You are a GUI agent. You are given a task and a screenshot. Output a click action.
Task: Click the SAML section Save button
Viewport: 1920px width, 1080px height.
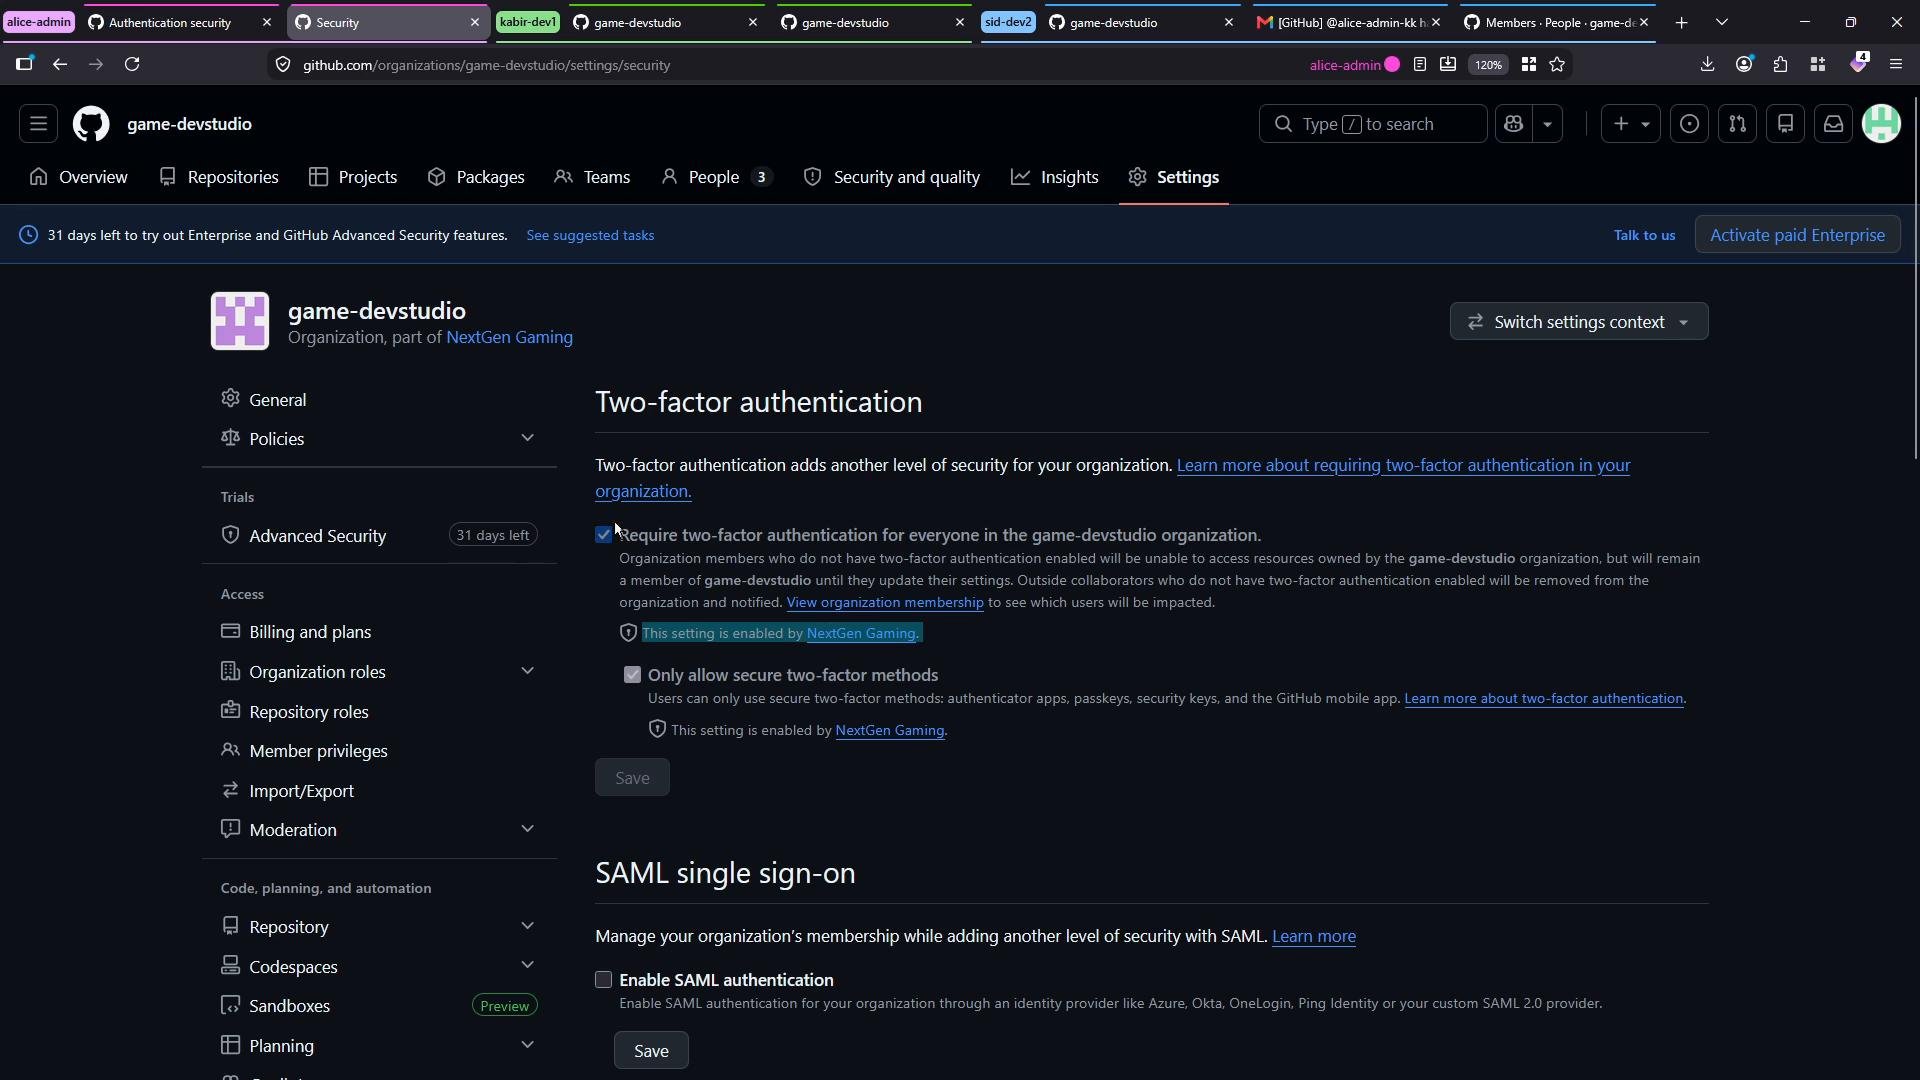click(x=651, y=1051)
